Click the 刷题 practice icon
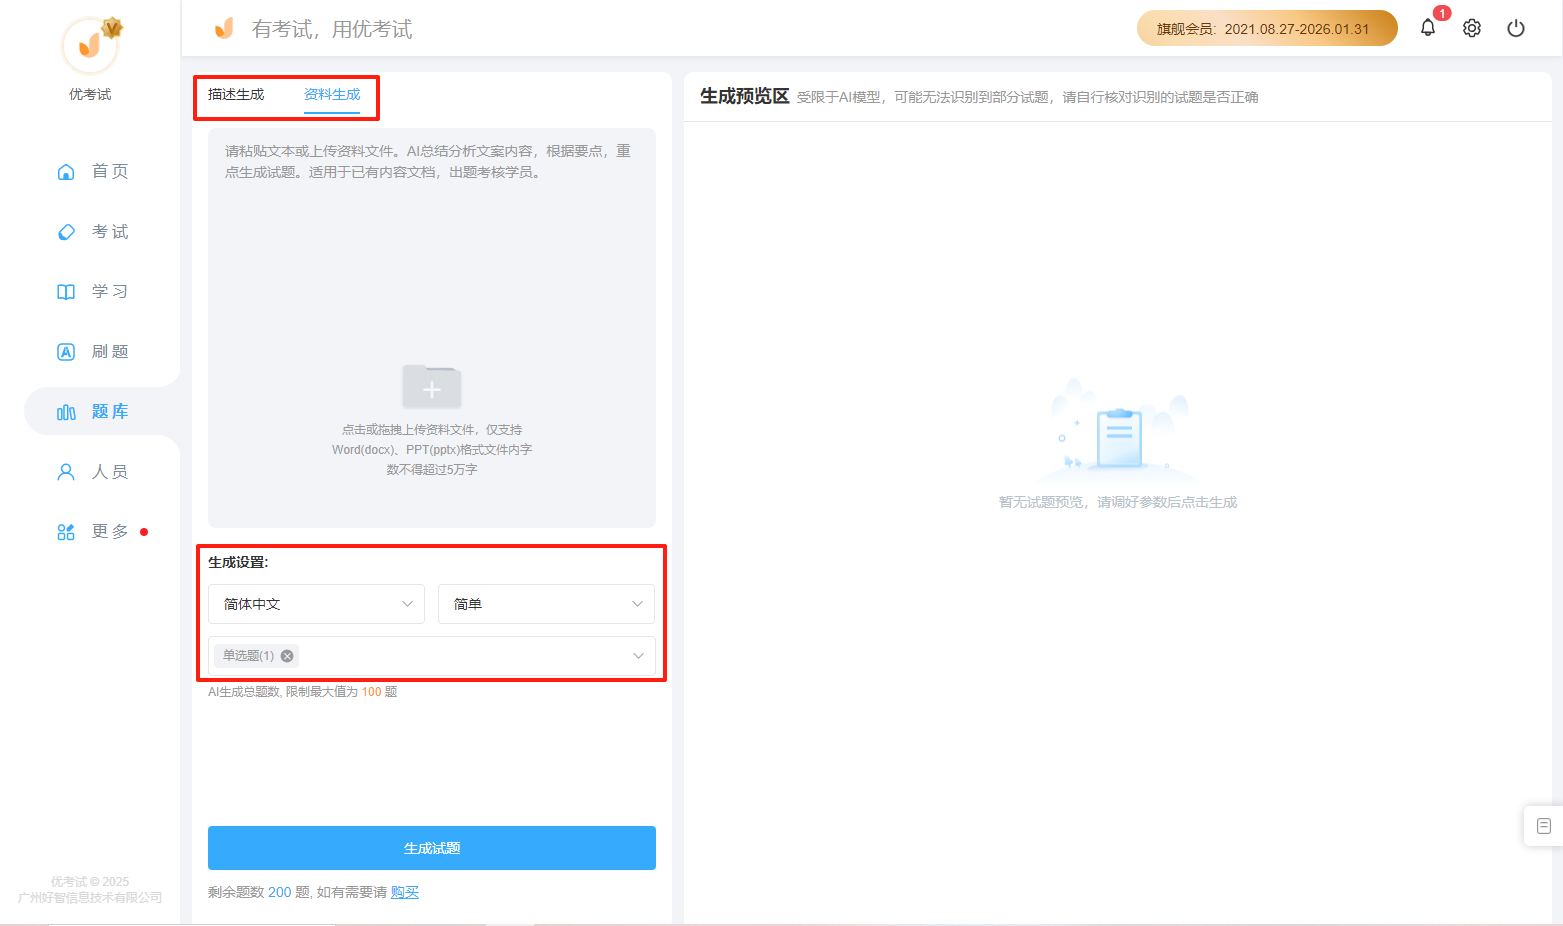 click(66, 352)
